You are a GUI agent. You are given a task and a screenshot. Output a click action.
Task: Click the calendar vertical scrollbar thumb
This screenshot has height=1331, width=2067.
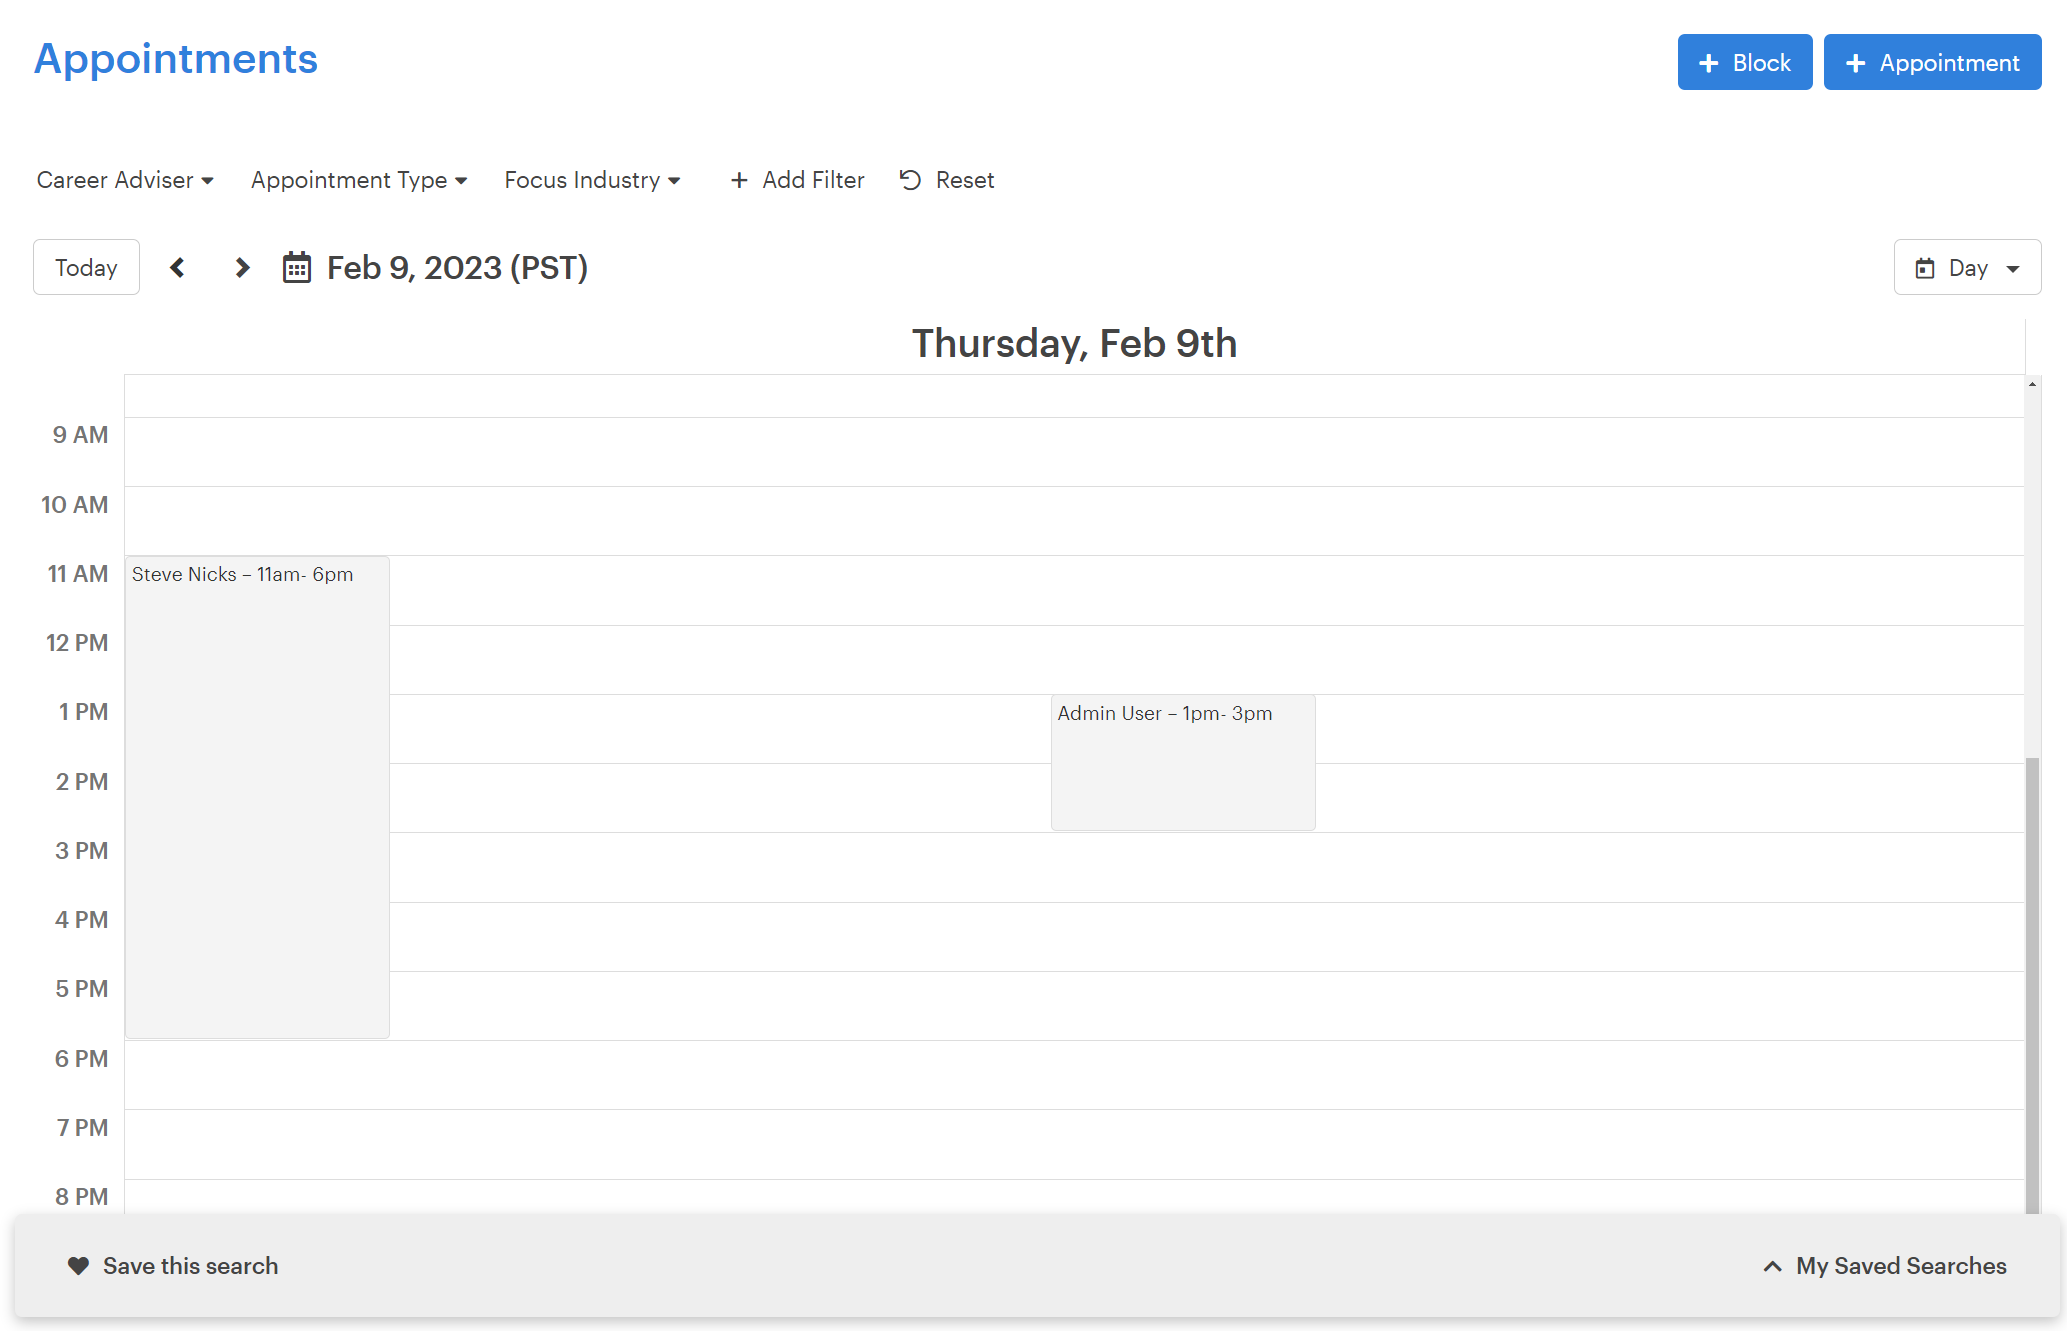pos(2032,980)
